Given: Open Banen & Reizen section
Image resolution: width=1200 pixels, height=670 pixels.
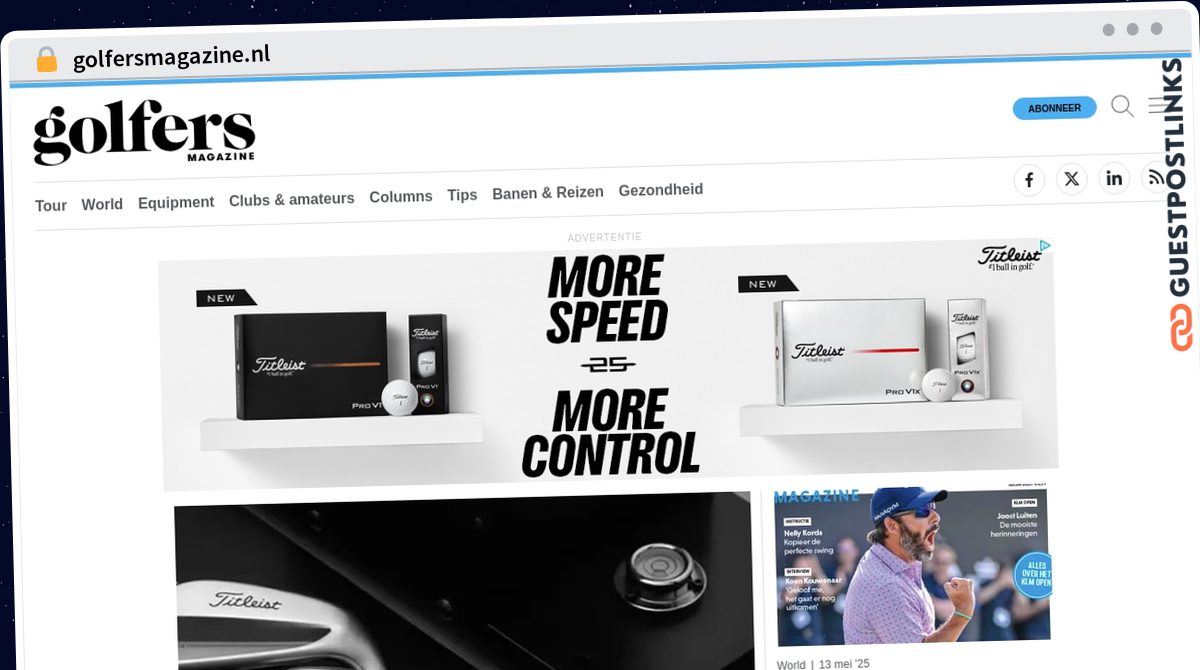Looking at the screenshot, I should tap(548, 193).
